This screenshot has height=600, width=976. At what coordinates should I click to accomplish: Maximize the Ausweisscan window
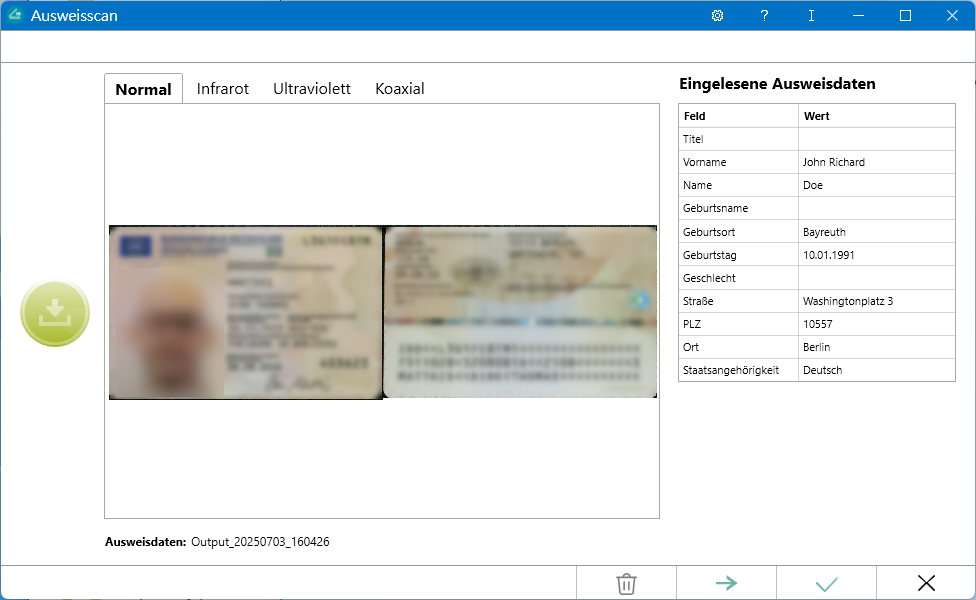905,15
